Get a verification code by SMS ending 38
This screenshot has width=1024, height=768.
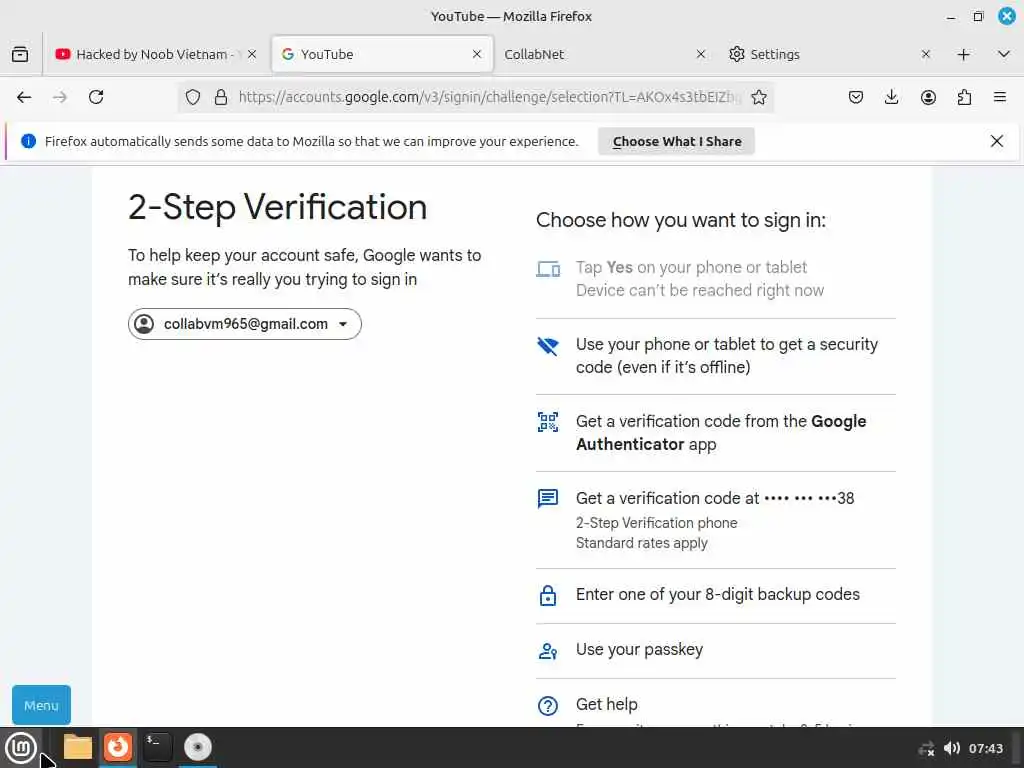click(x=716, y=520)
